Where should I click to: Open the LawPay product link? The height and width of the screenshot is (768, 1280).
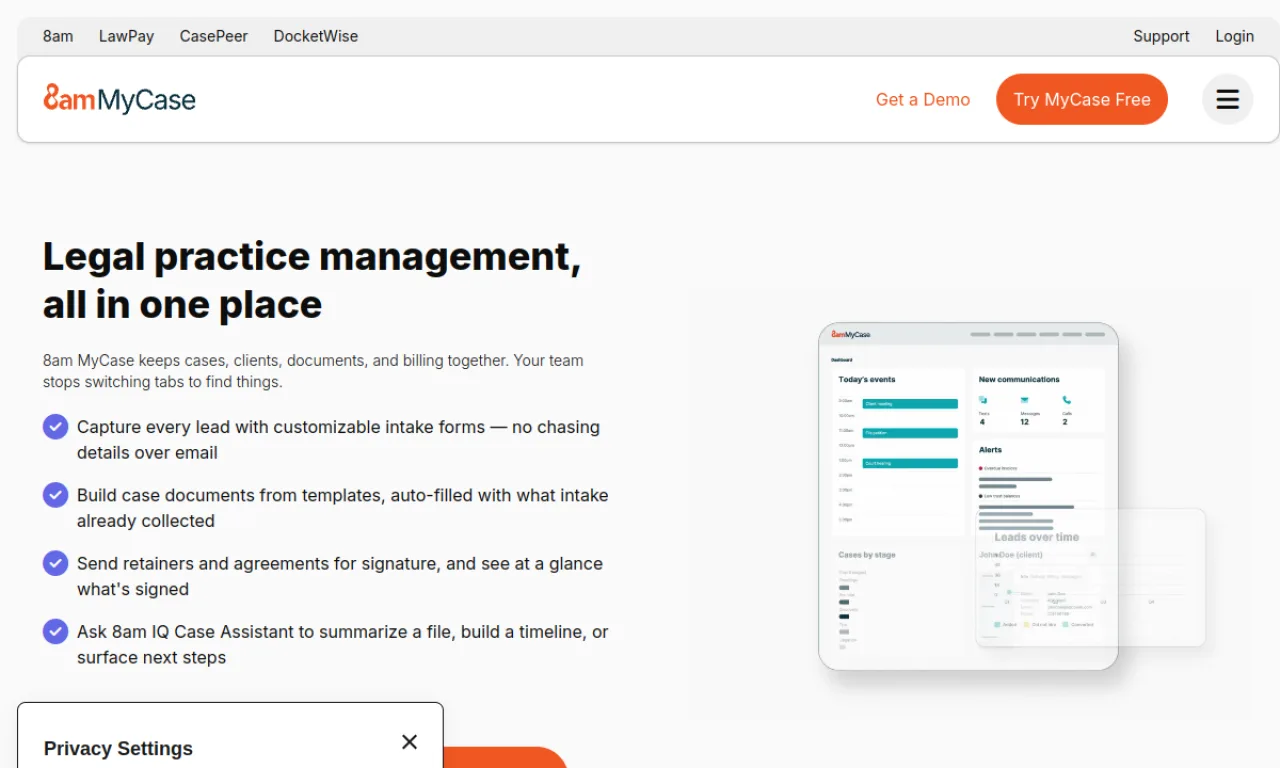click(126, 36)
